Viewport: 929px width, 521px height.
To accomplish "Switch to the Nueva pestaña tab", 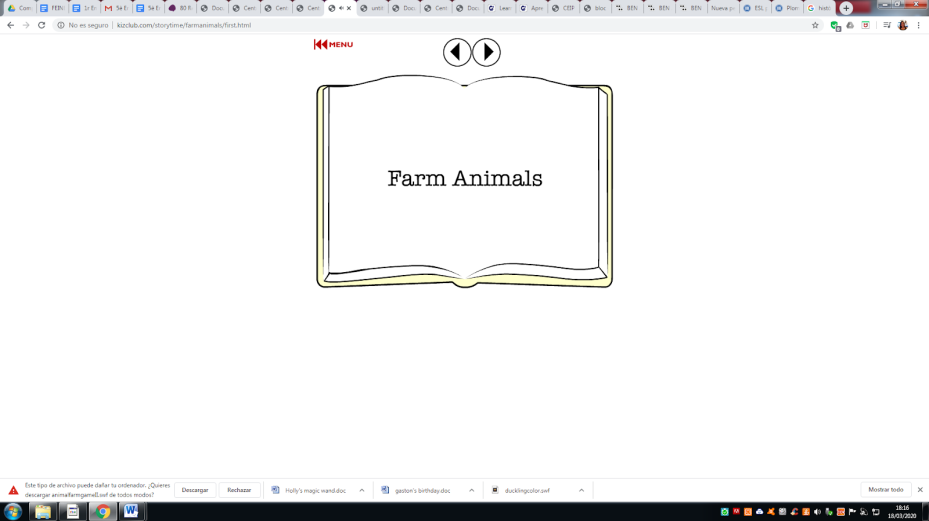I will tap(723, 8).
